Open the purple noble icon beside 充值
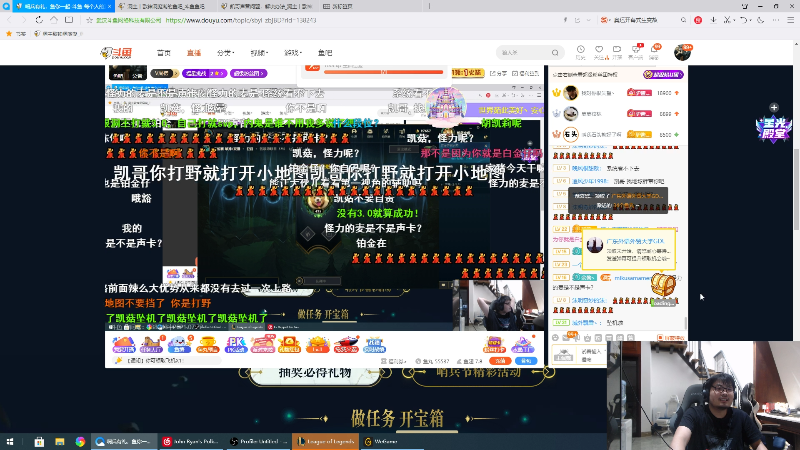The image size is (800, 450). click(x=494, y=345)
